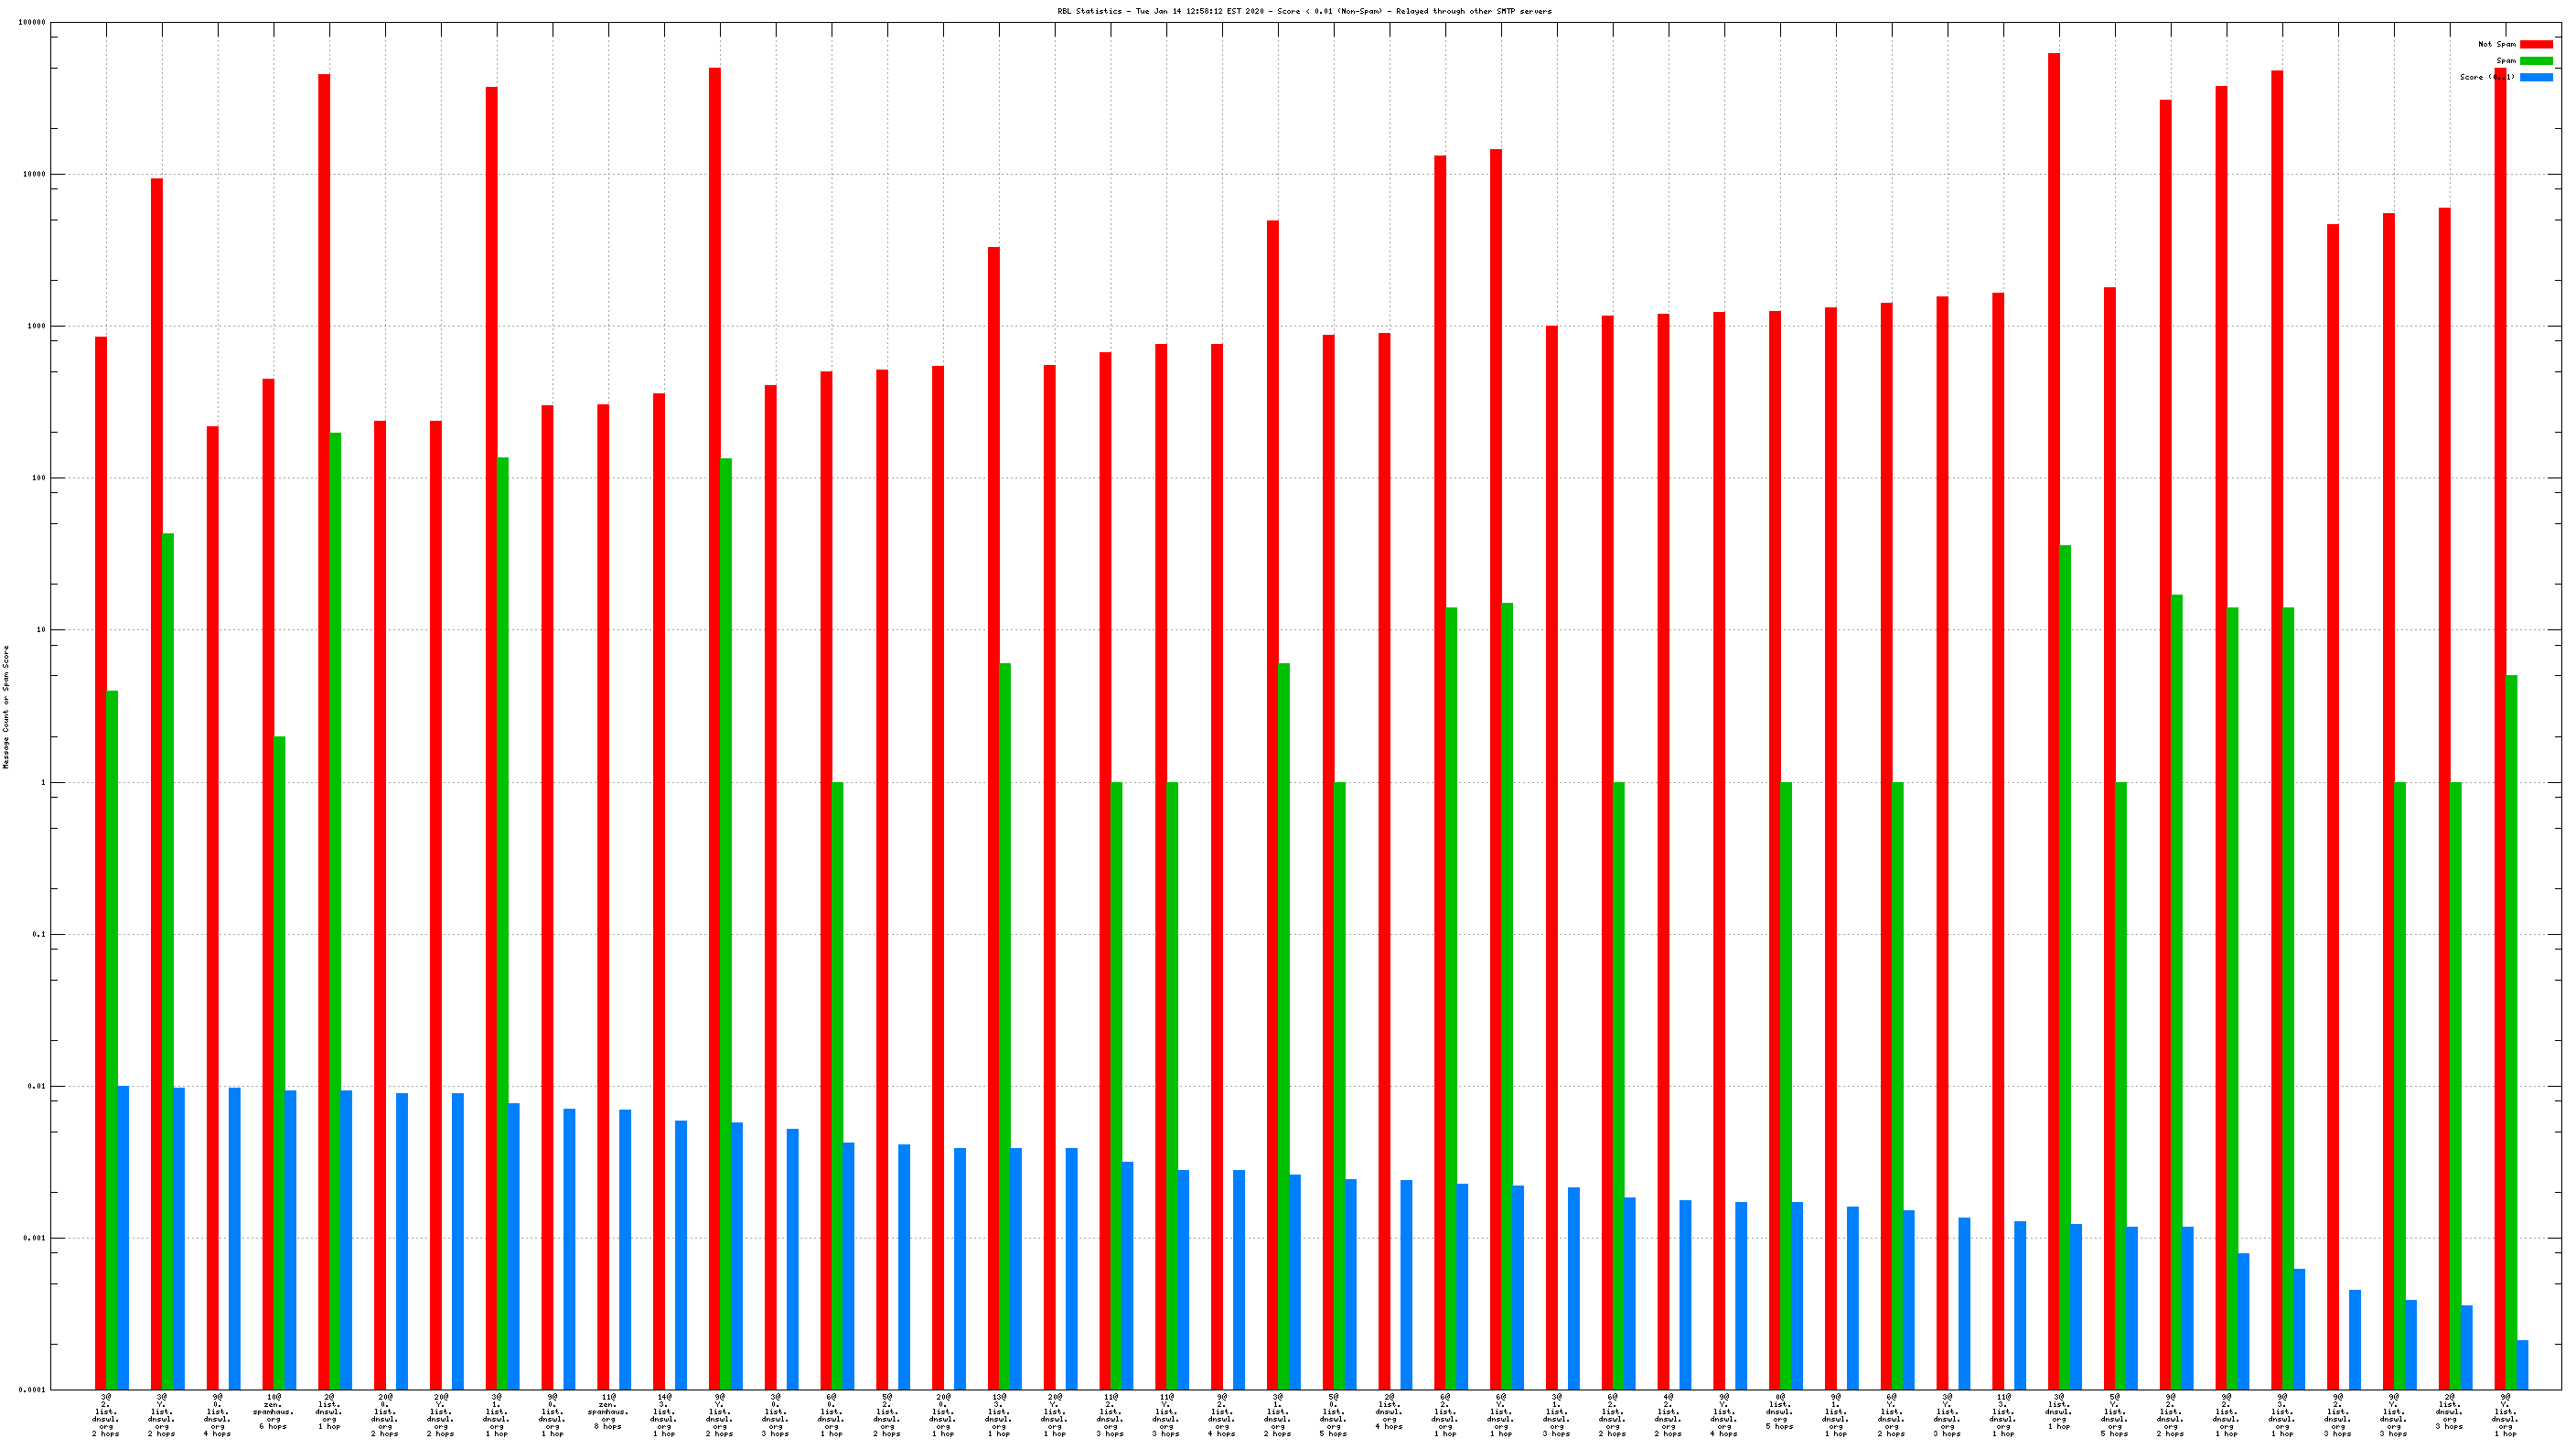Click the tallest green Spam bar
This screenshot has height=1449, width=2576.
tap(335, 910)
